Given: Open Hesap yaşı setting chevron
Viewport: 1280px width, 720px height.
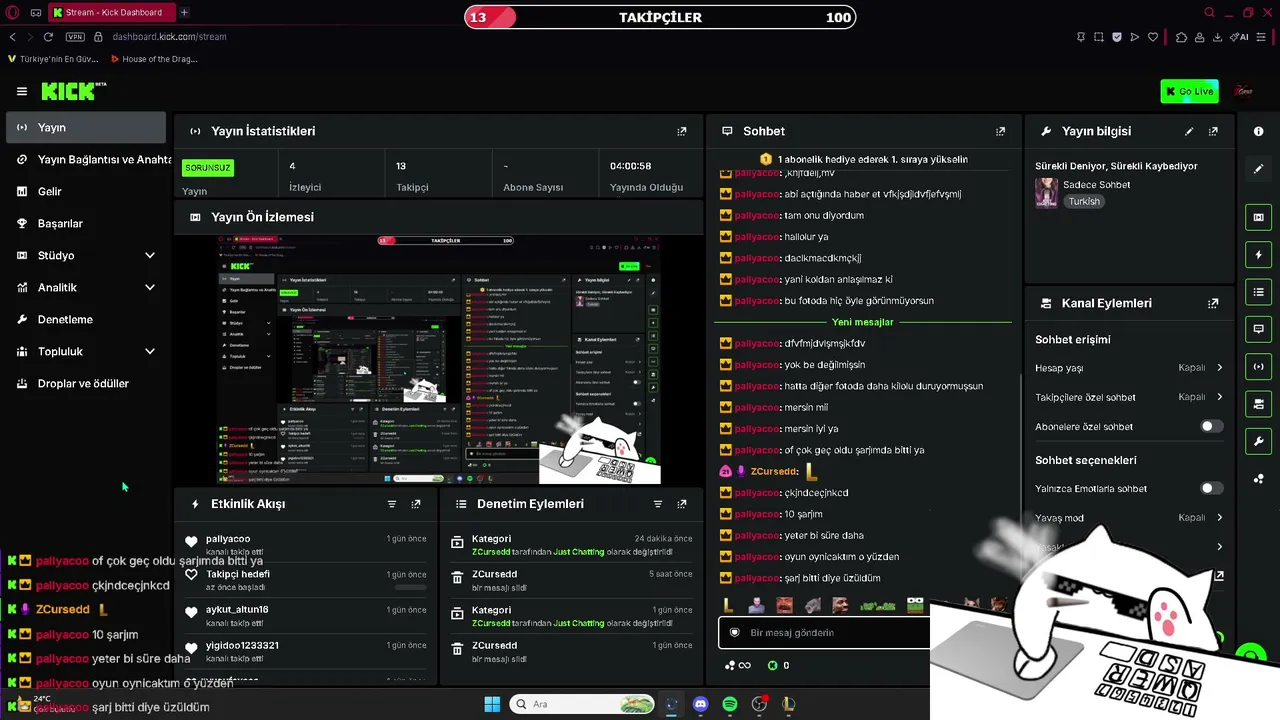Looking at the screenshot, I should [x=1220, y=368].
